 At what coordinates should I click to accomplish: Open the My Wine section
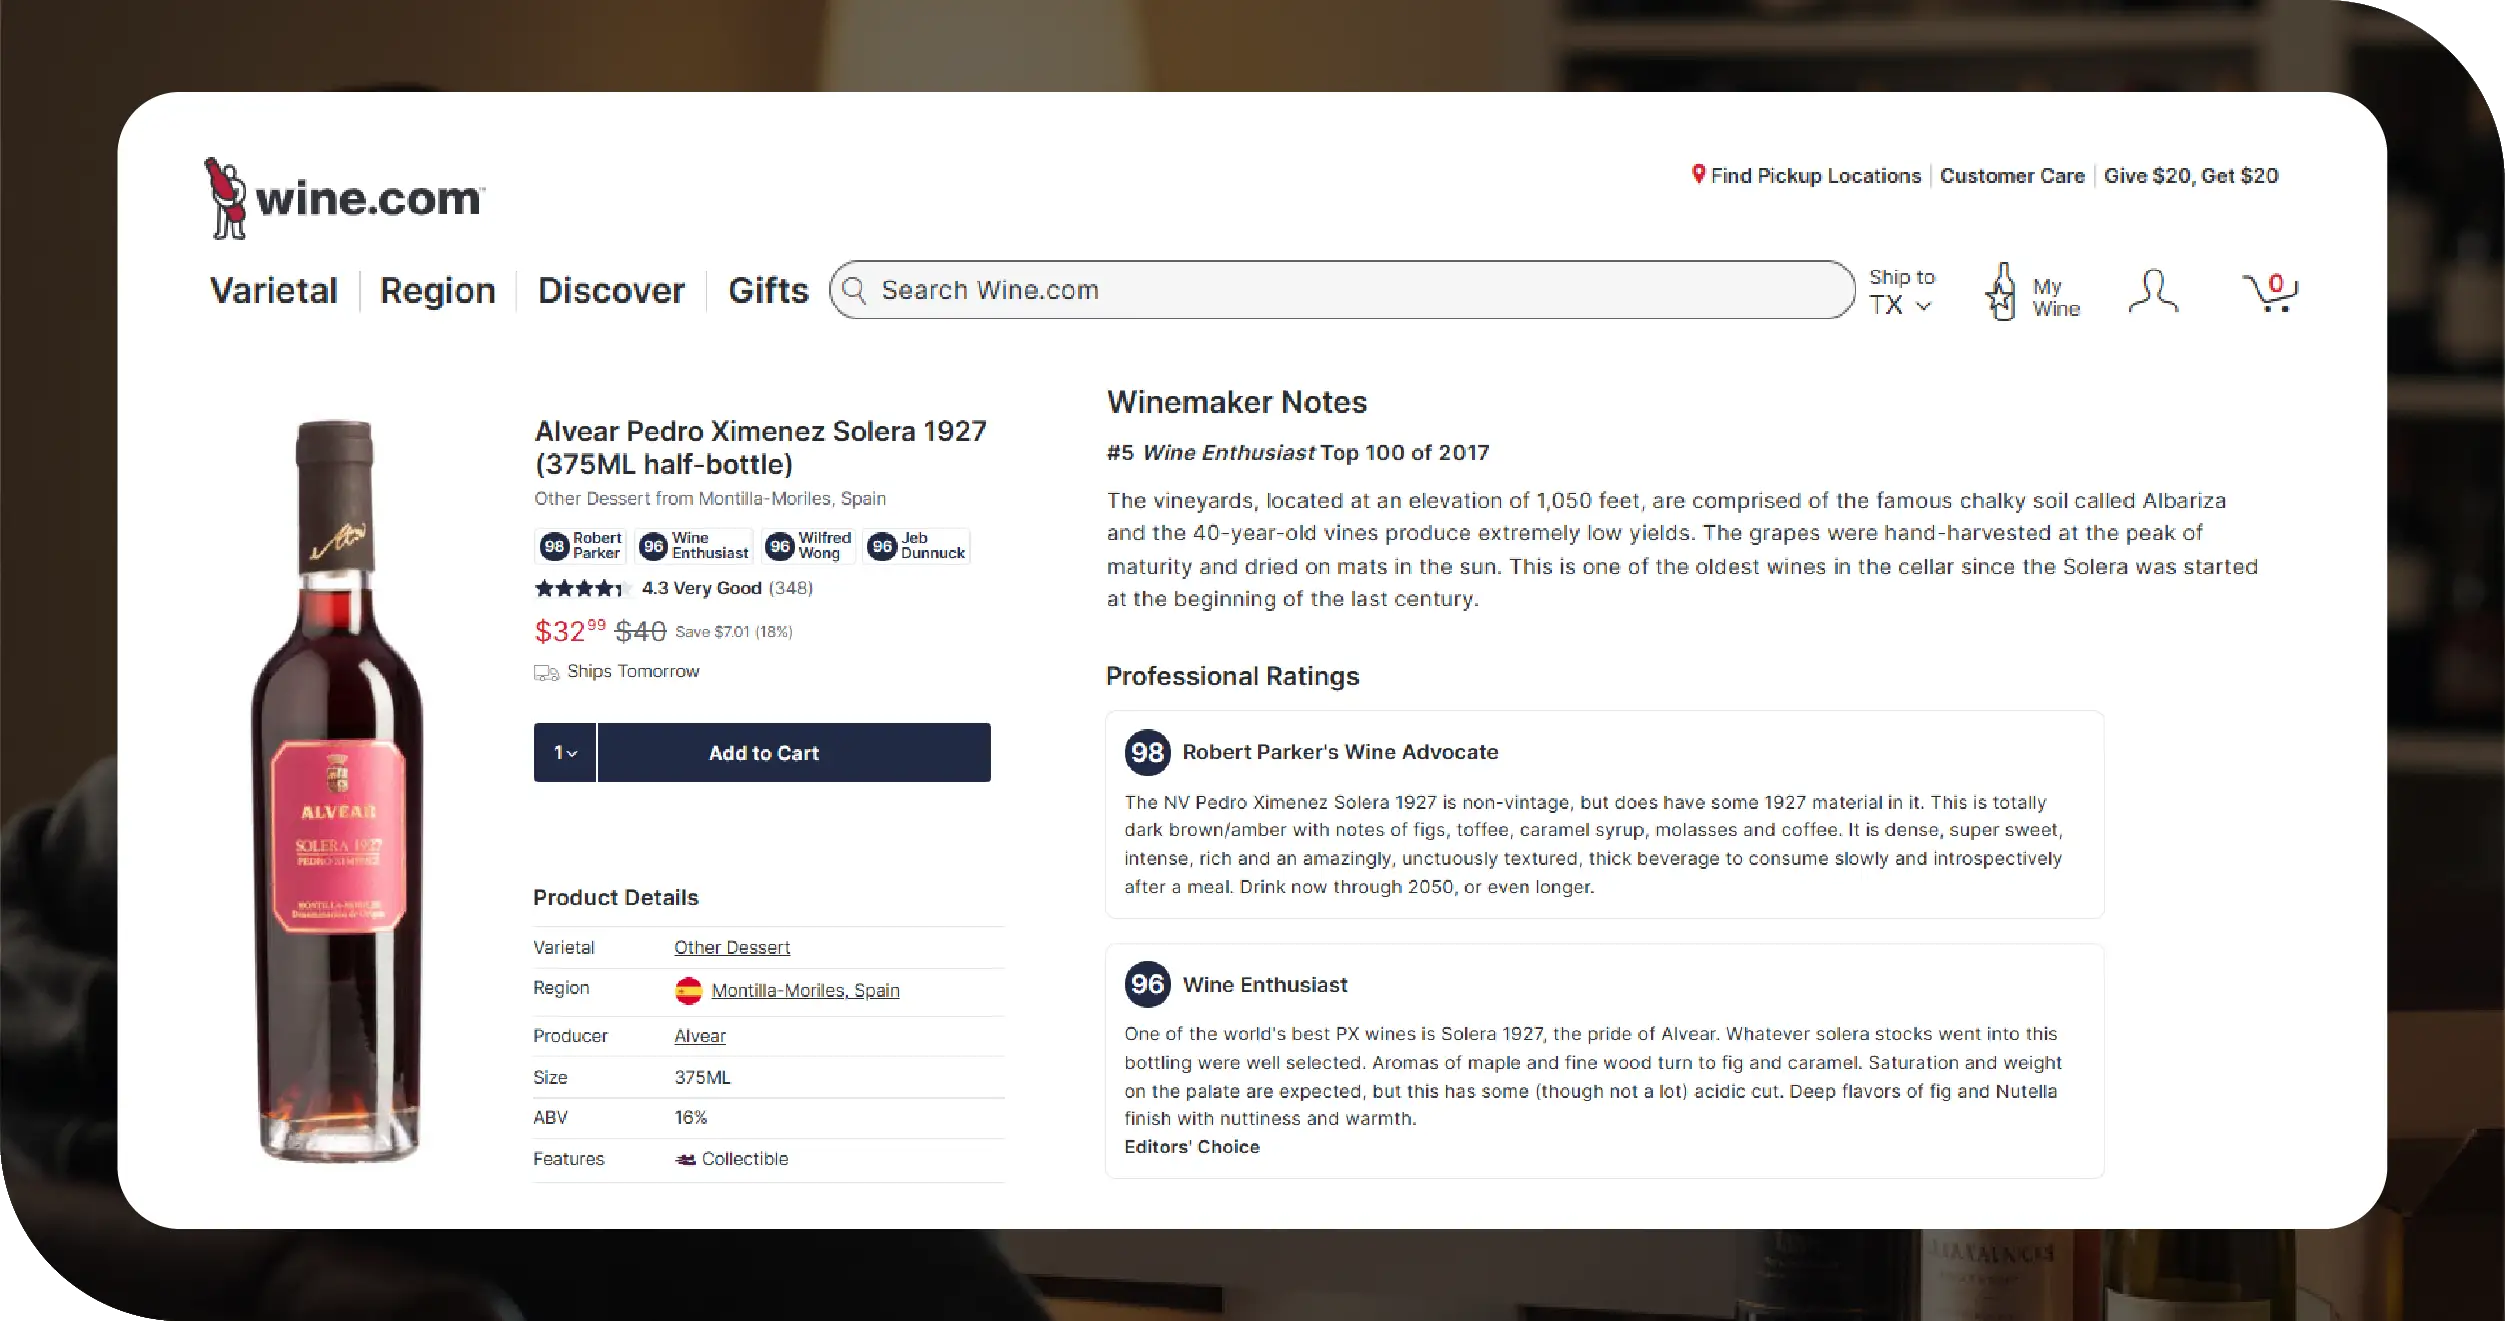click(x=2032, y=292)
